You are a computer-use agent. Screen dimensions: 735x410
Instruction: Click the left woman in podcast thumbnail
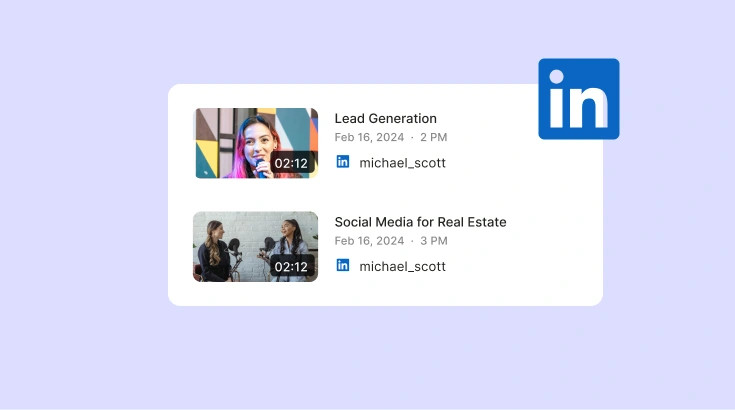point(214,252)
